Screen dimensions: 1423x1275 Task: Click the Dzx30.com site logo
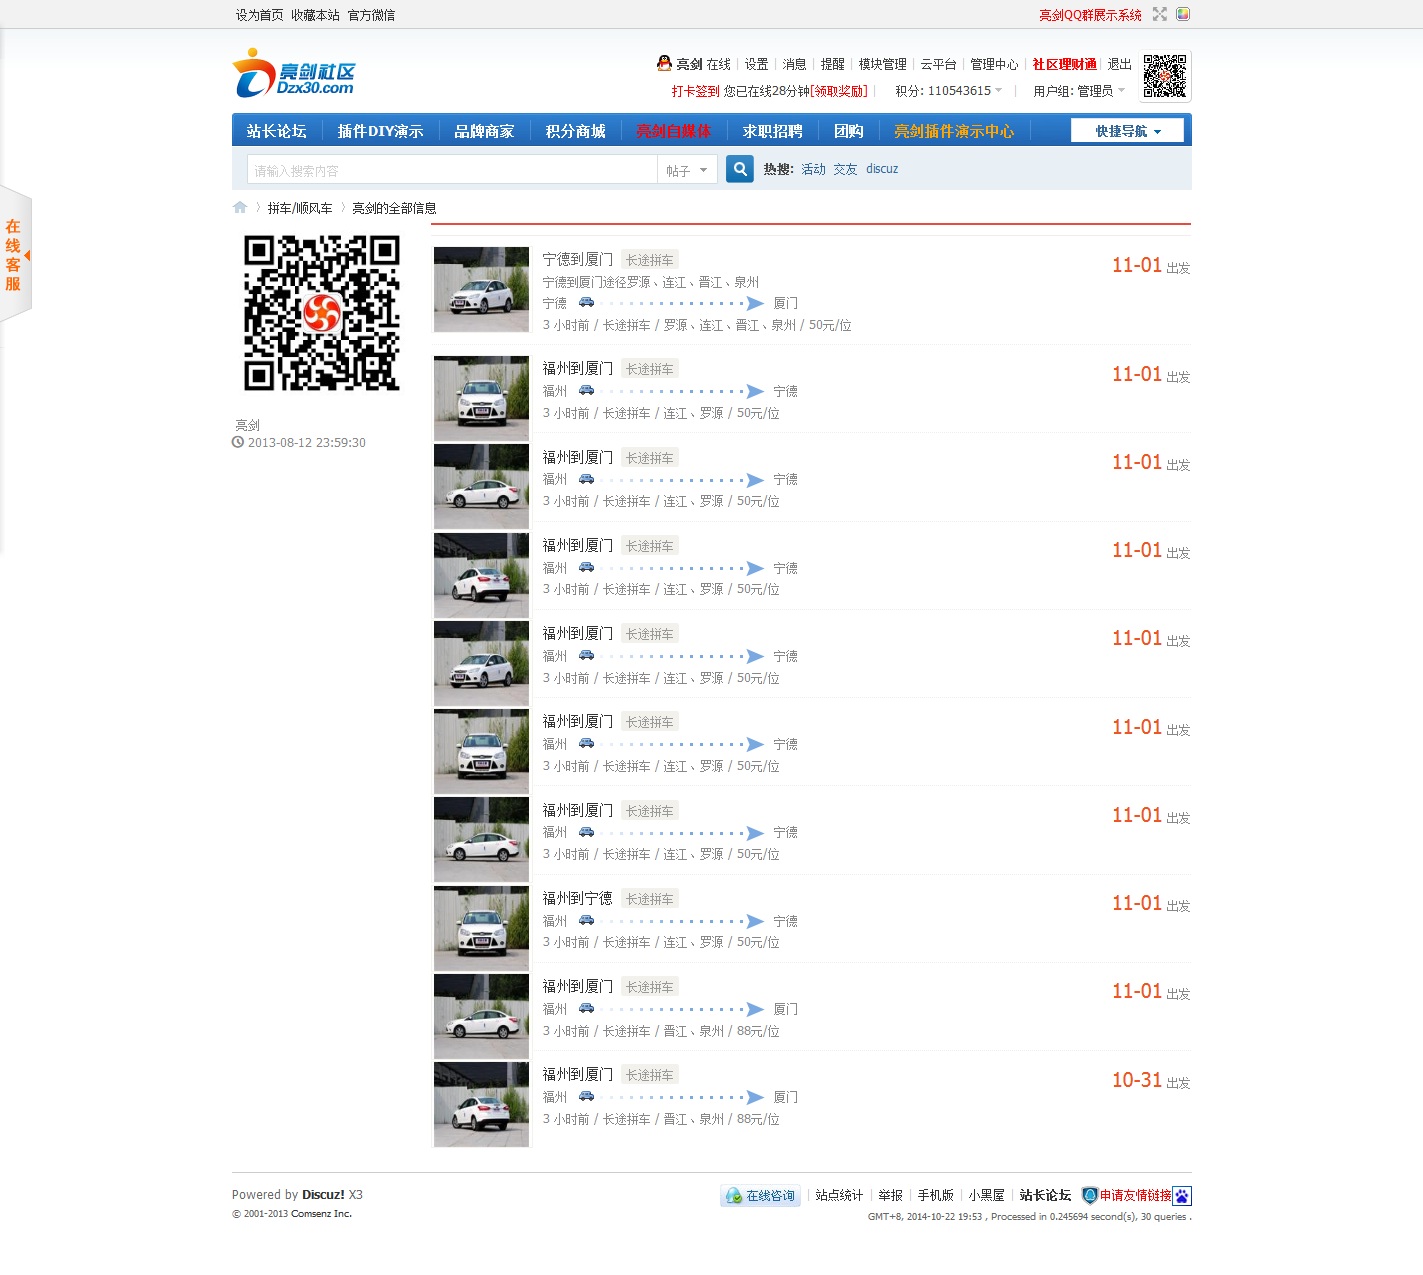294,73
